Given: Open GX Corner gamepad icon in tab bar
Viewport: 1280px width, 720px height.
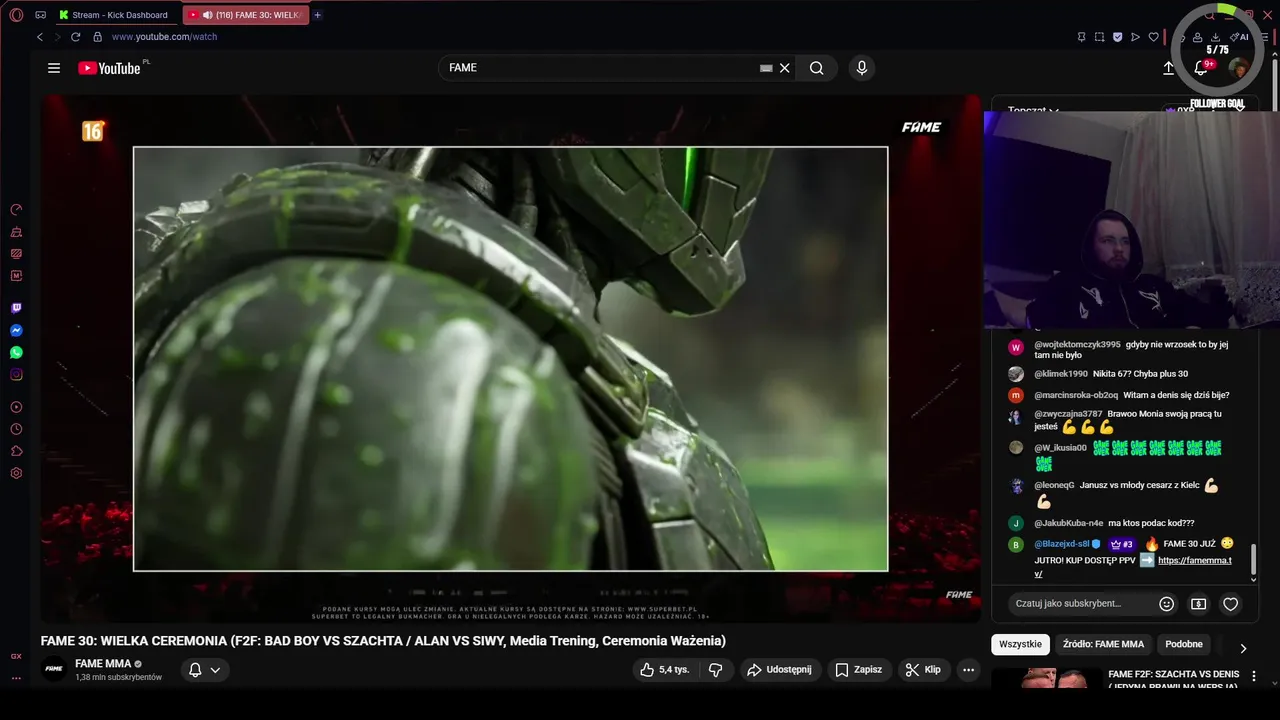Looking at the screenshot, I should (41, 15).
